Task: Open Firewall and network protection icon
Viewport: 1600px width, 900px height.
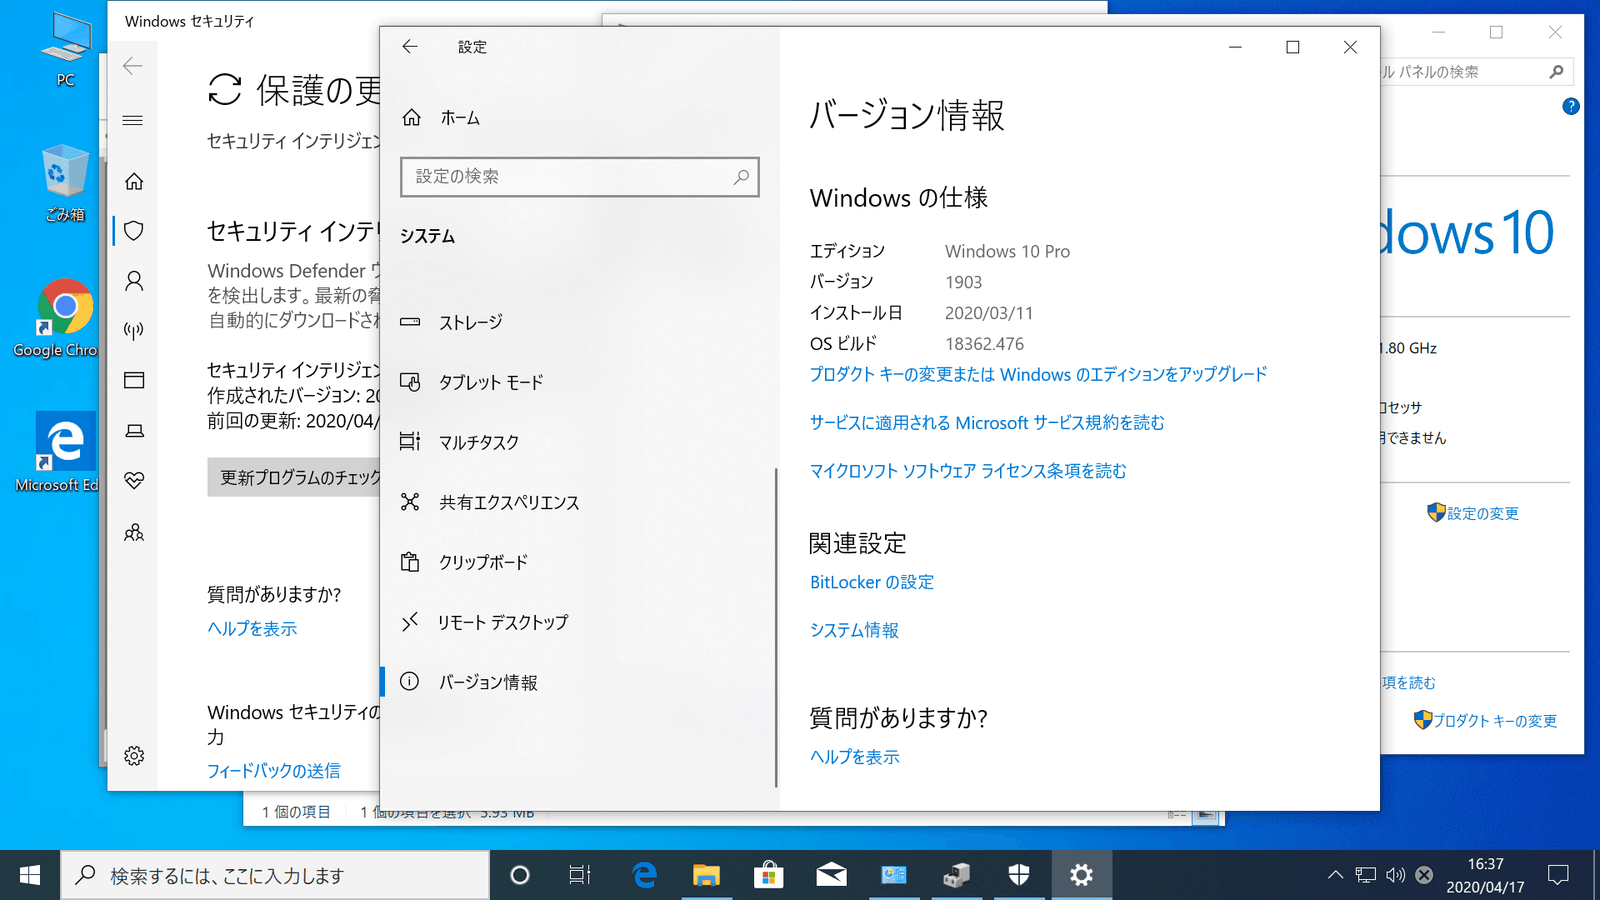Action: (134, 331)
